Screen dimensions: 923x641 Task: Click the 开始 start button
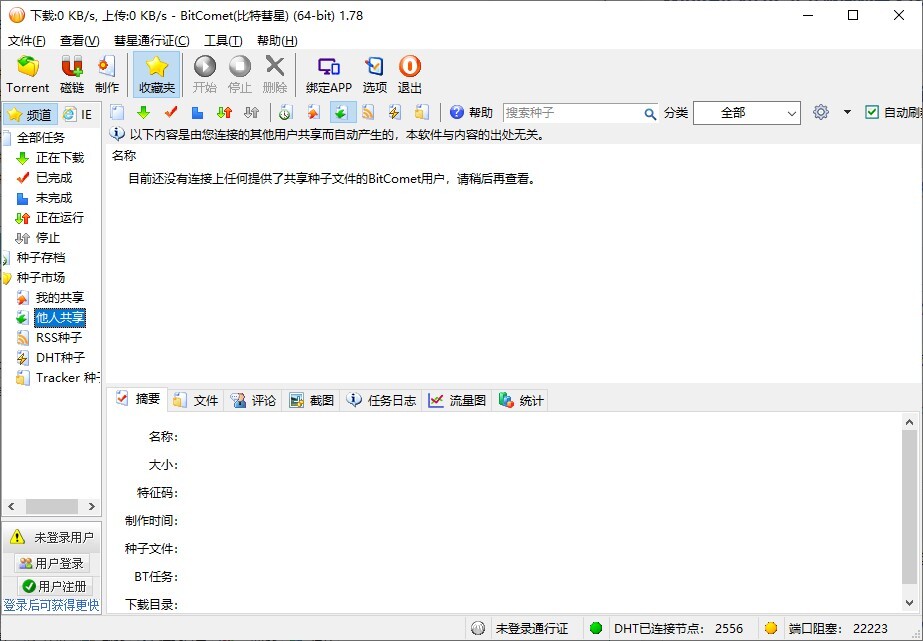click(205, 75)
